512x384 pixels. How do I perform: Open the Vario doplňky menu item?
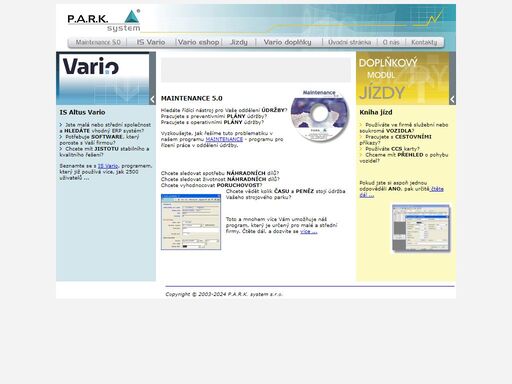click(287, 42)
